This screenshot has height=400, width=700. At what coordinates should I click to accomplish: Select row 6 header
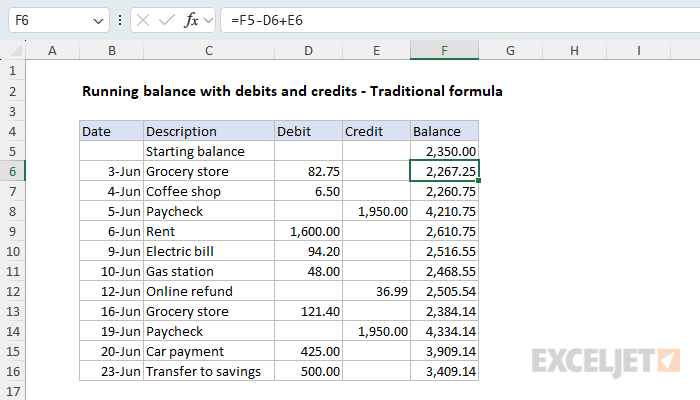pos(12,171)
